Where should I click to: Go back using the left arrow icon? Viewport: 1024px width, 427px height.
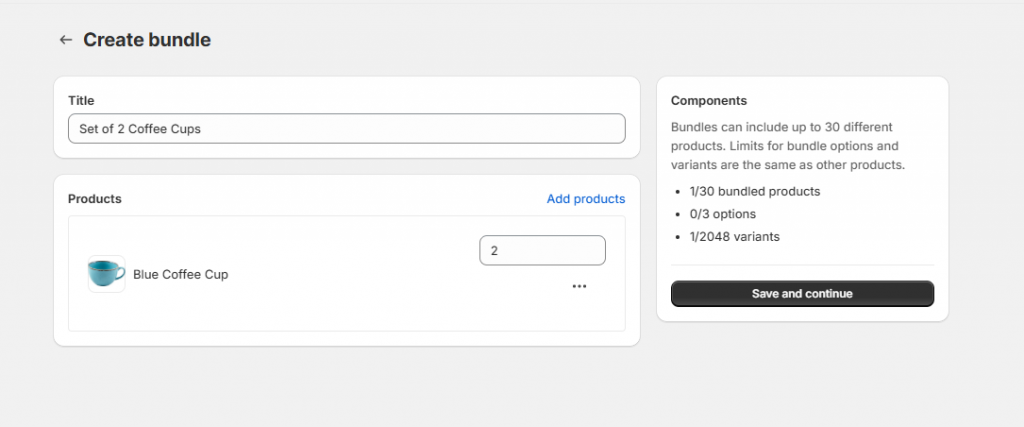point(66,40)
